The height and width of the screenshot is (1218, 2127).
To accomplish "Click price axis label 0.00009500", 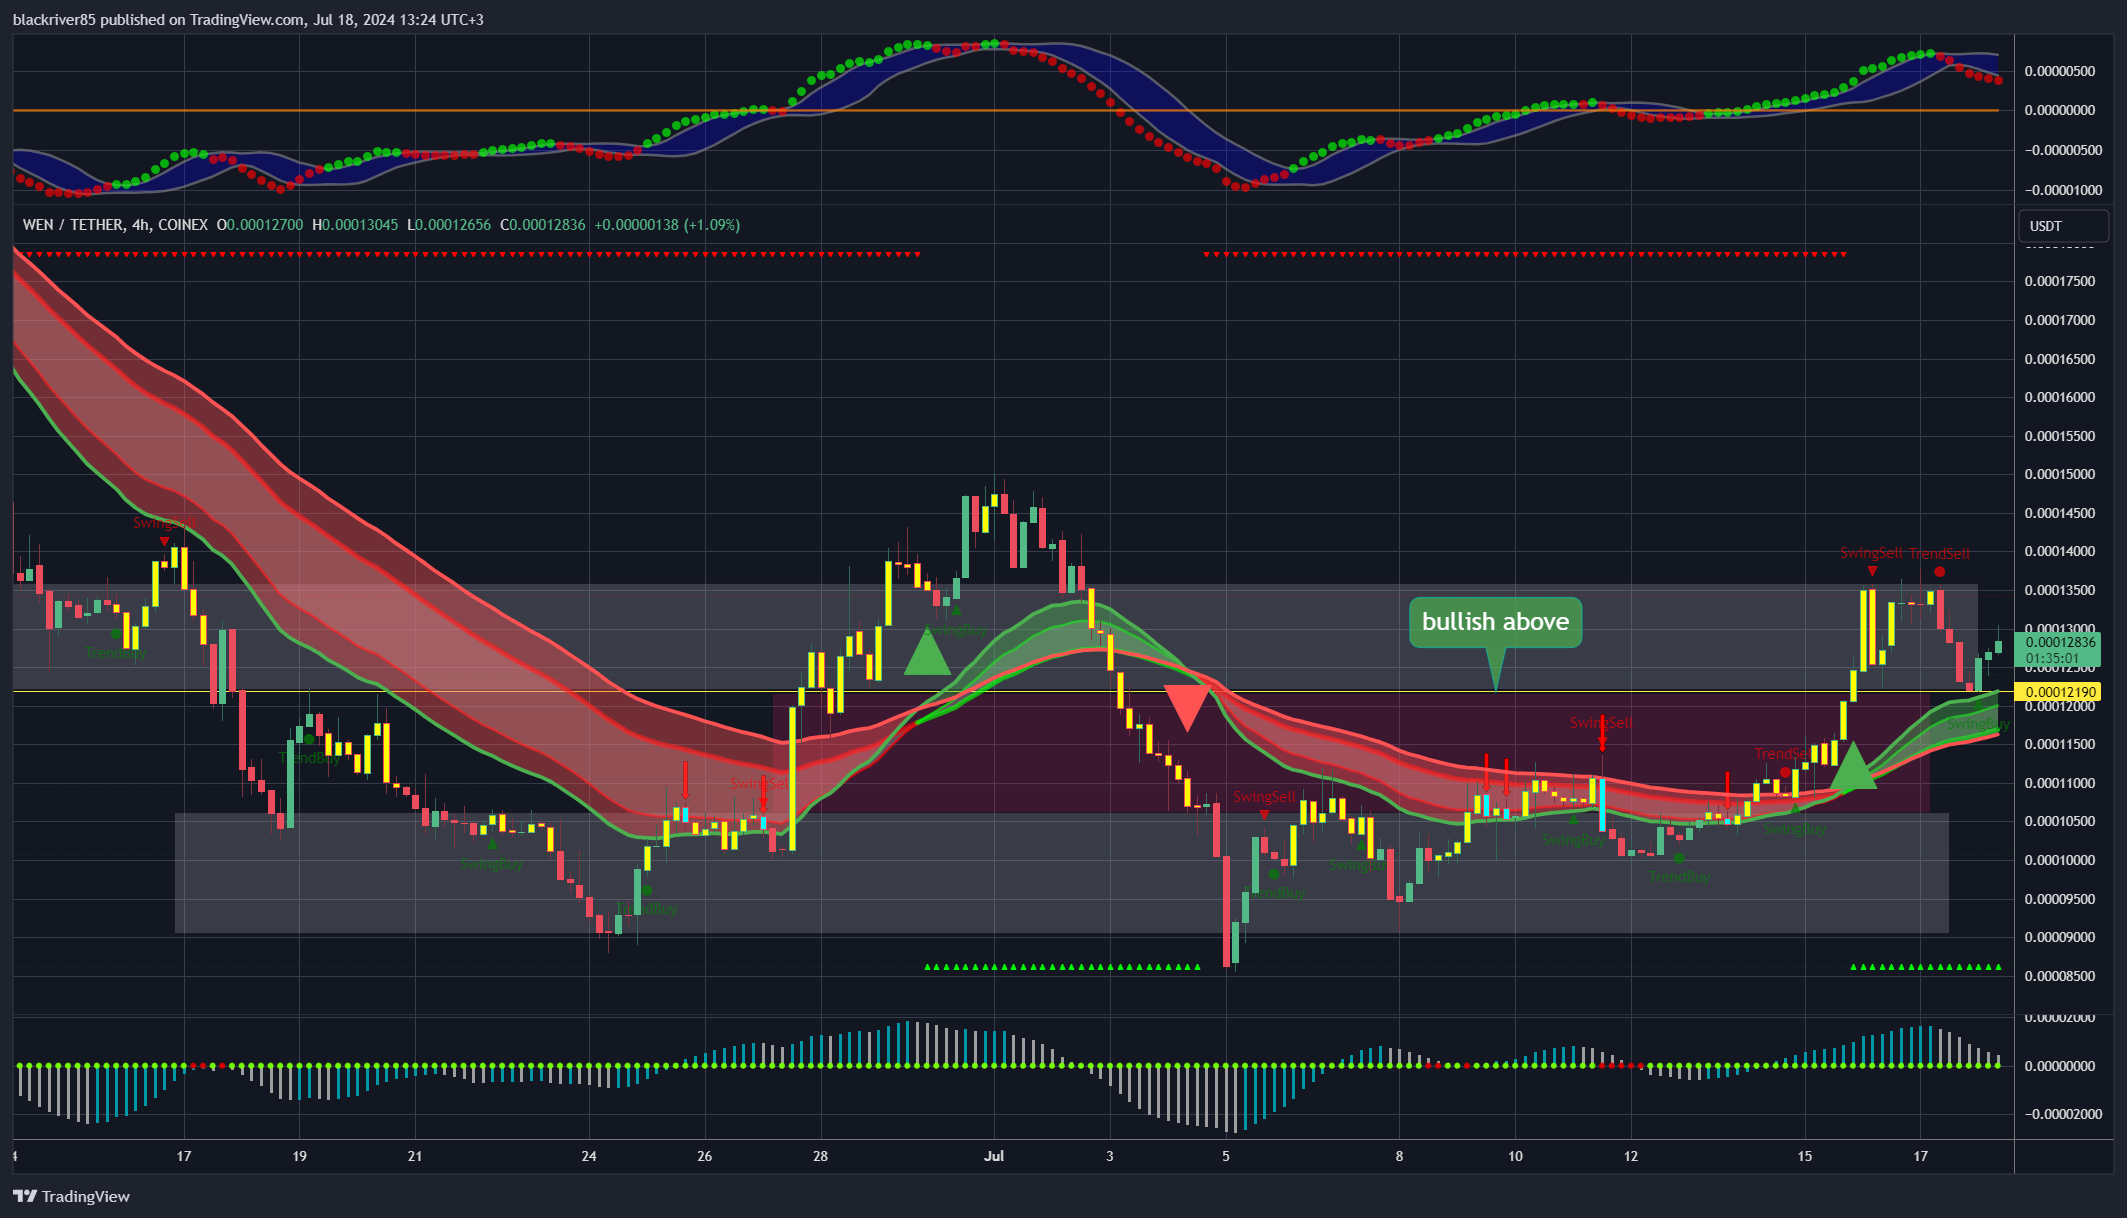I will (2059, 899).
